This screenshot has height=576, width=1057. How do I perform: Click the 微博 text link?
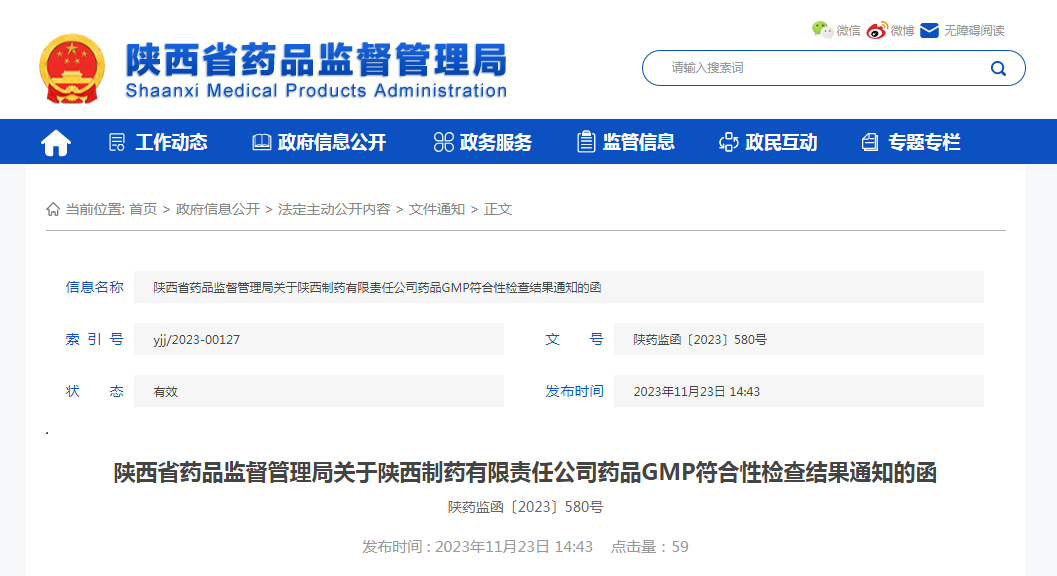tap(902, 30)
